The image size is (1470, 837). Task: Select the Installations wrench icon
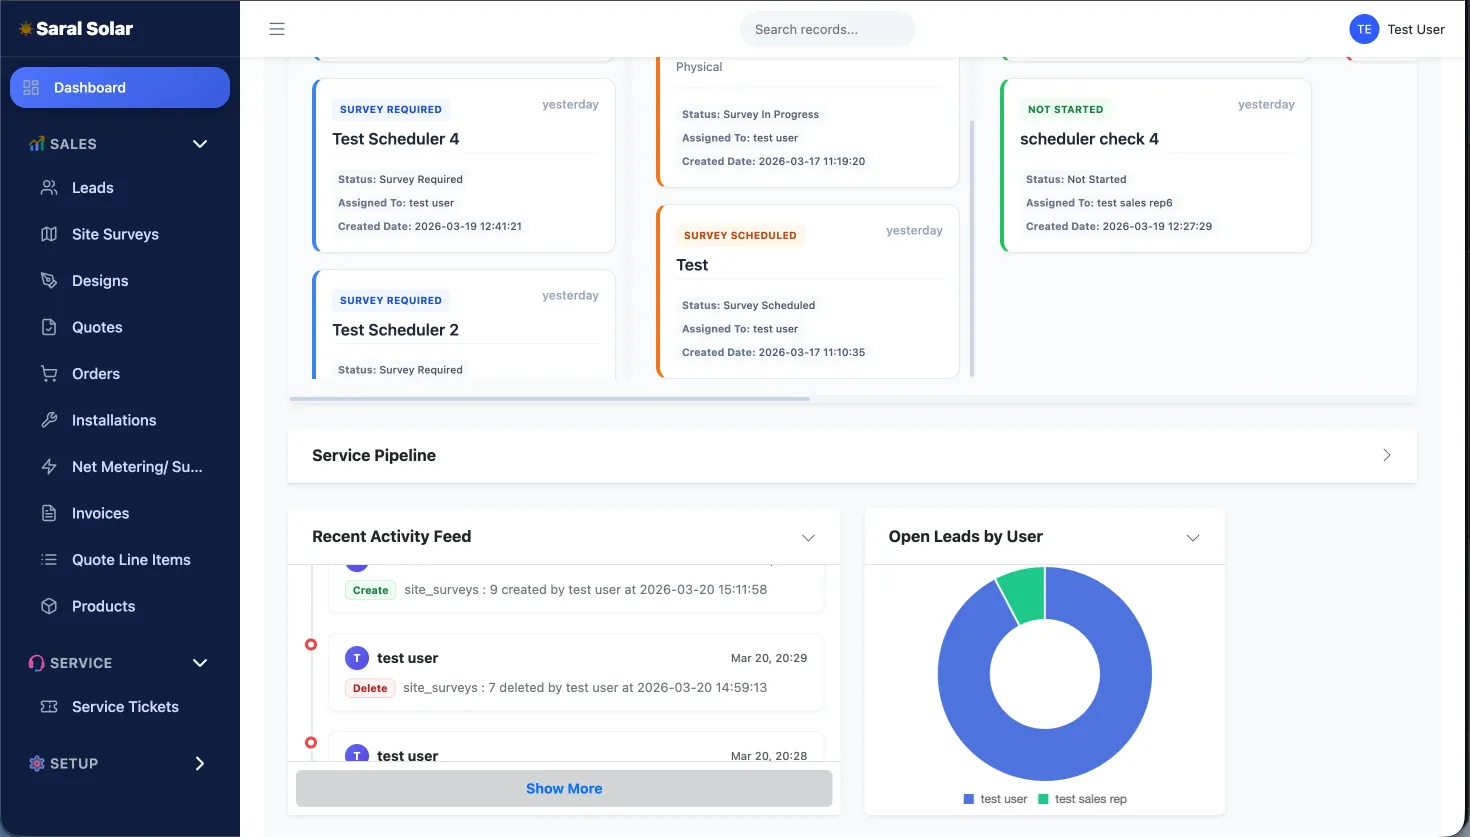pyautogui.click(x=50, y=419)
